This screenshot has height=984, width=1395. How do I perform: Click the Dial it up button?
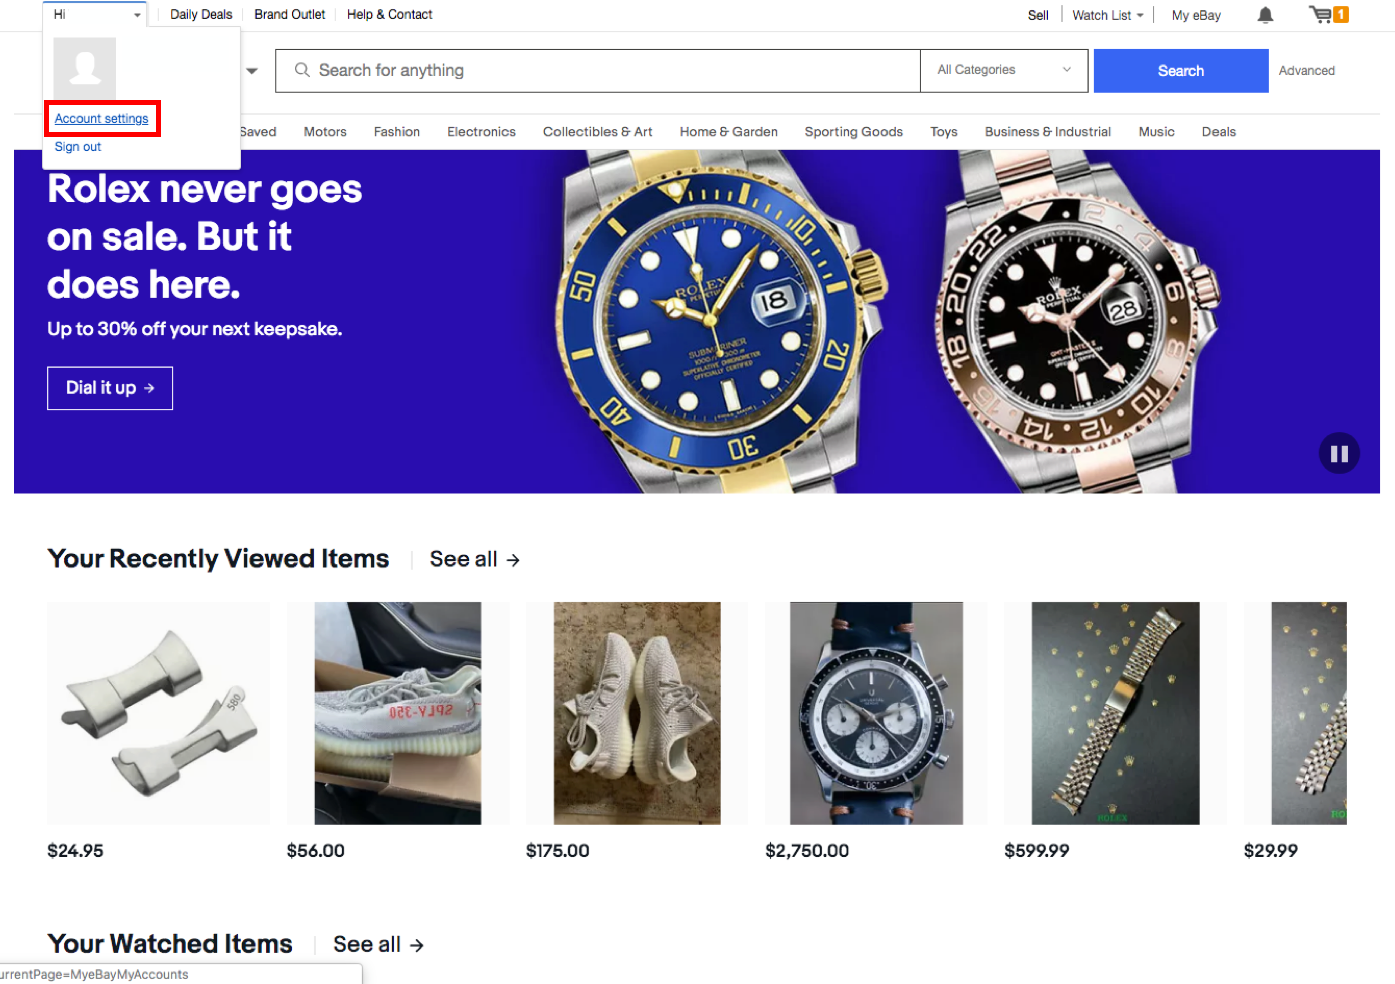[110, 388]
